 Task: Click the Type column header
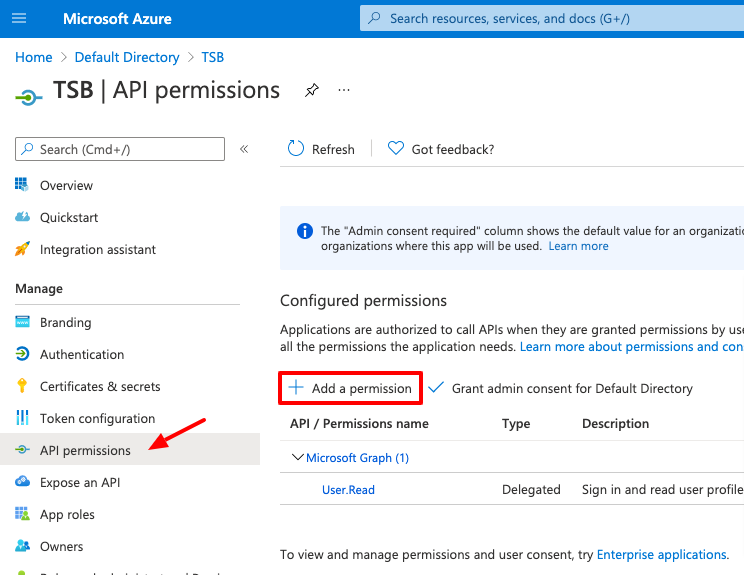516,423
